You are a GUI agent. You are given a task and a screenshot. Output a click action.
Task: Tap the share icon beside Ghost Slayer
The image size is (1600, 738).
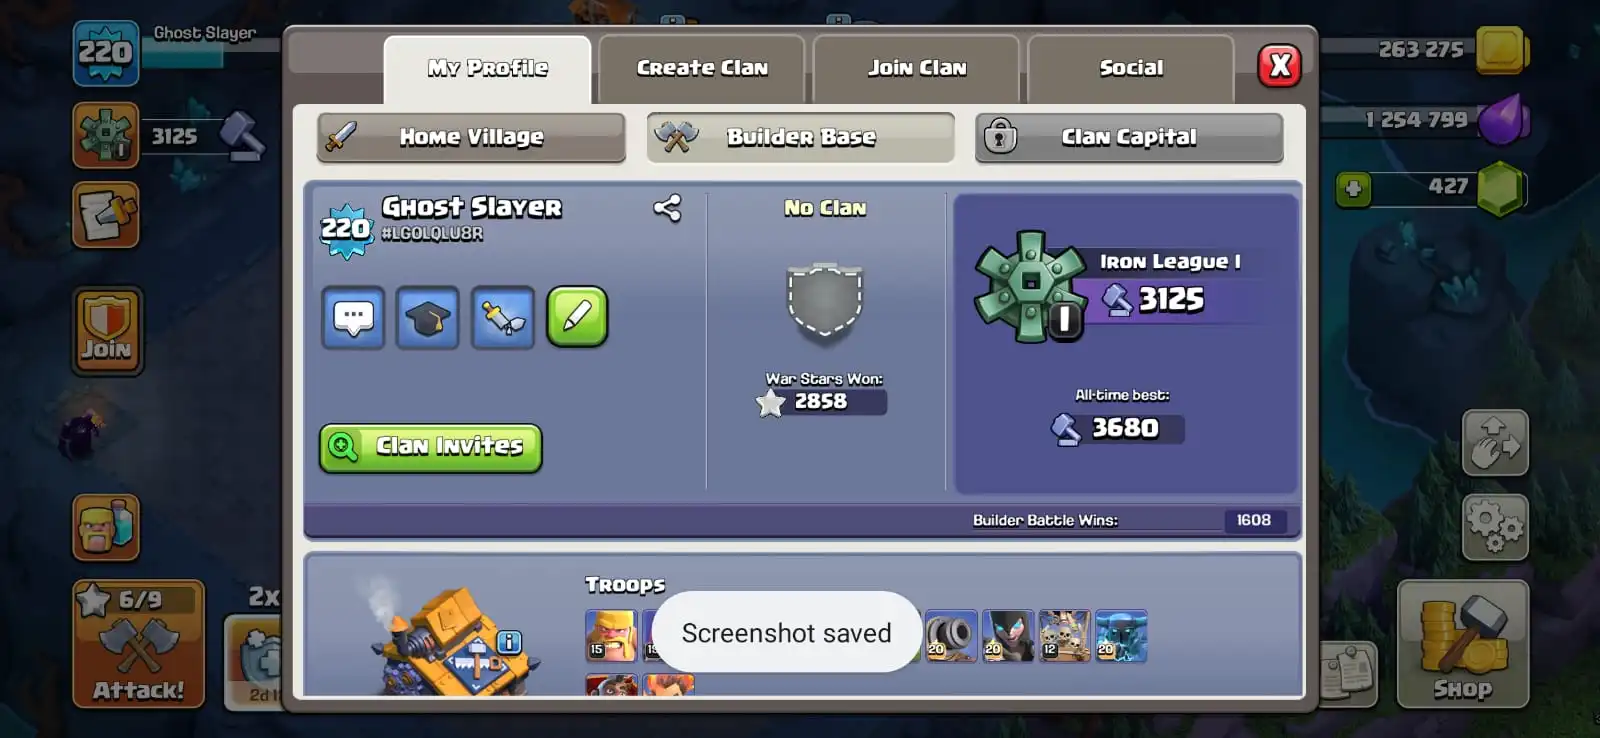[667, 208]
